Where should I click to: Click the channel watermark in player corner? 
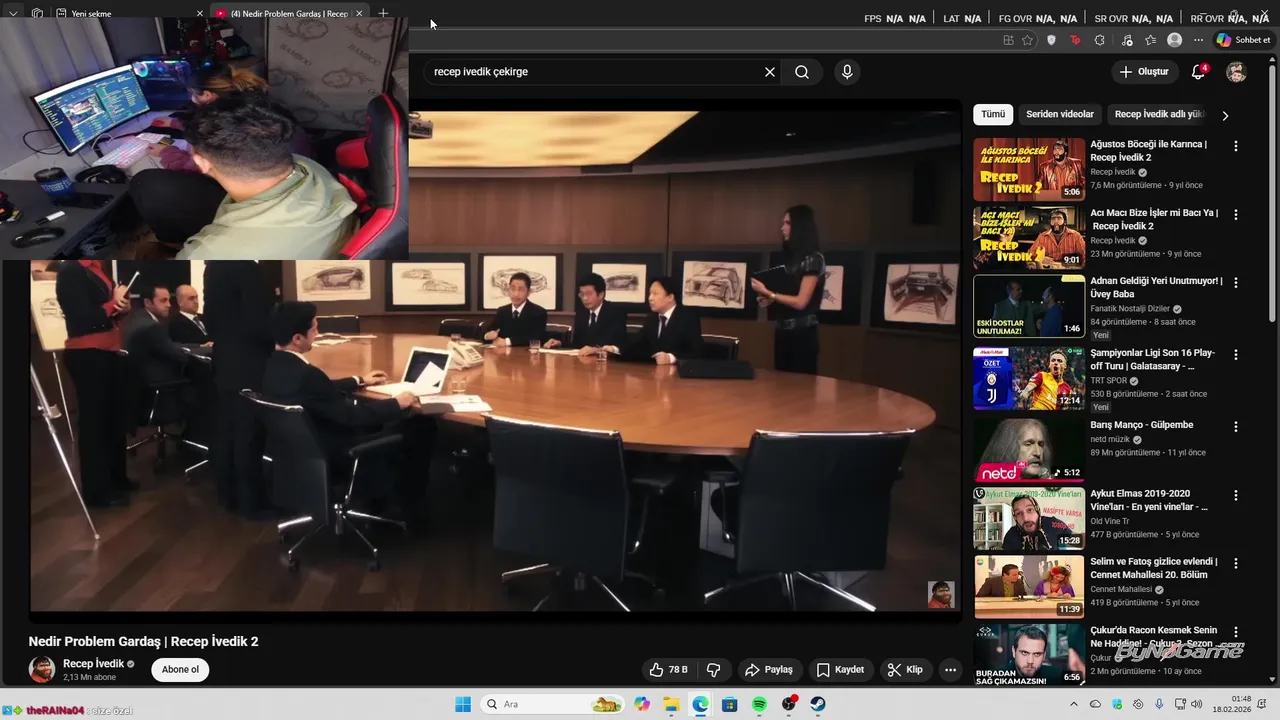(x=941, y=594)
